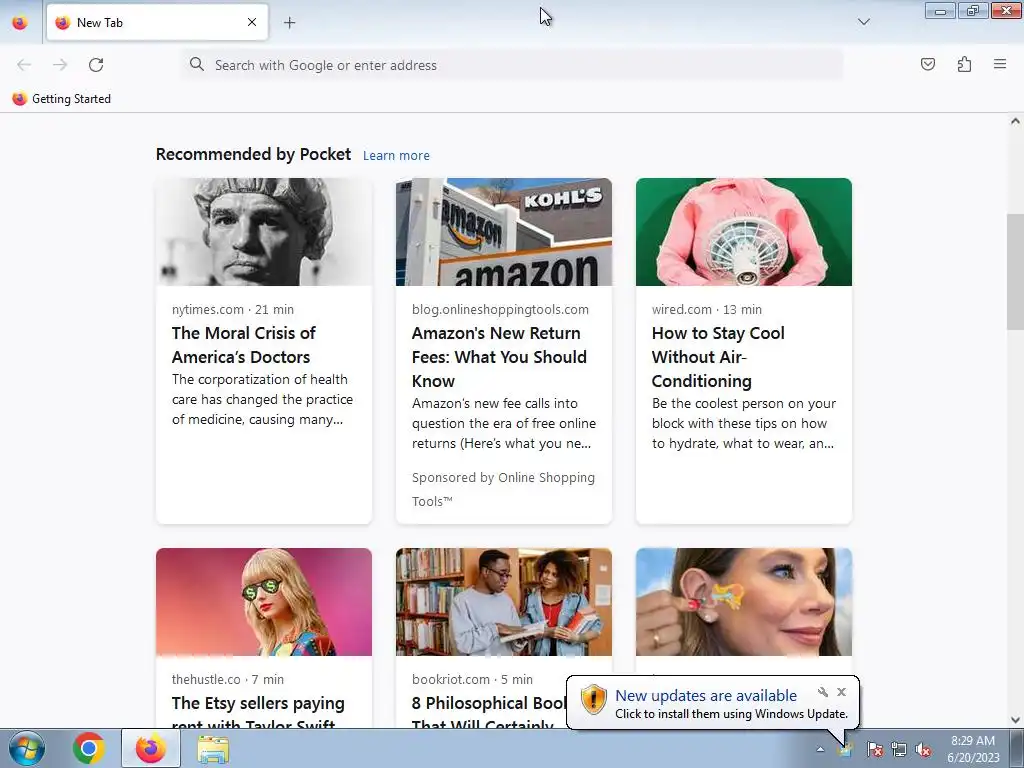Open How to Stay Cool Without Air-Conditioning
Image resolution: width=1024 pixels, height=768 pixels.
[718, 357]
